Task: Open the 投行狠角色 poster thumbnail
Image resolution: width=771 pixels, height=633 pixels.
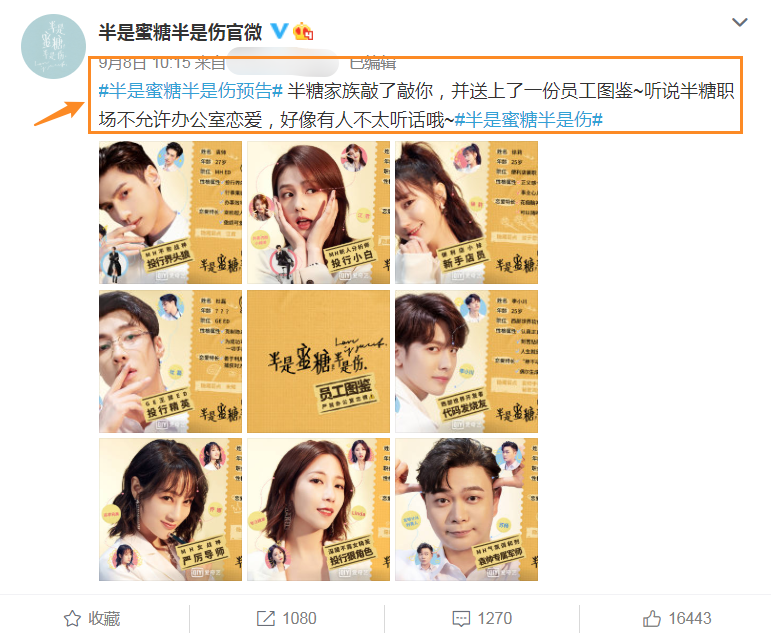Action: point(318,510)
